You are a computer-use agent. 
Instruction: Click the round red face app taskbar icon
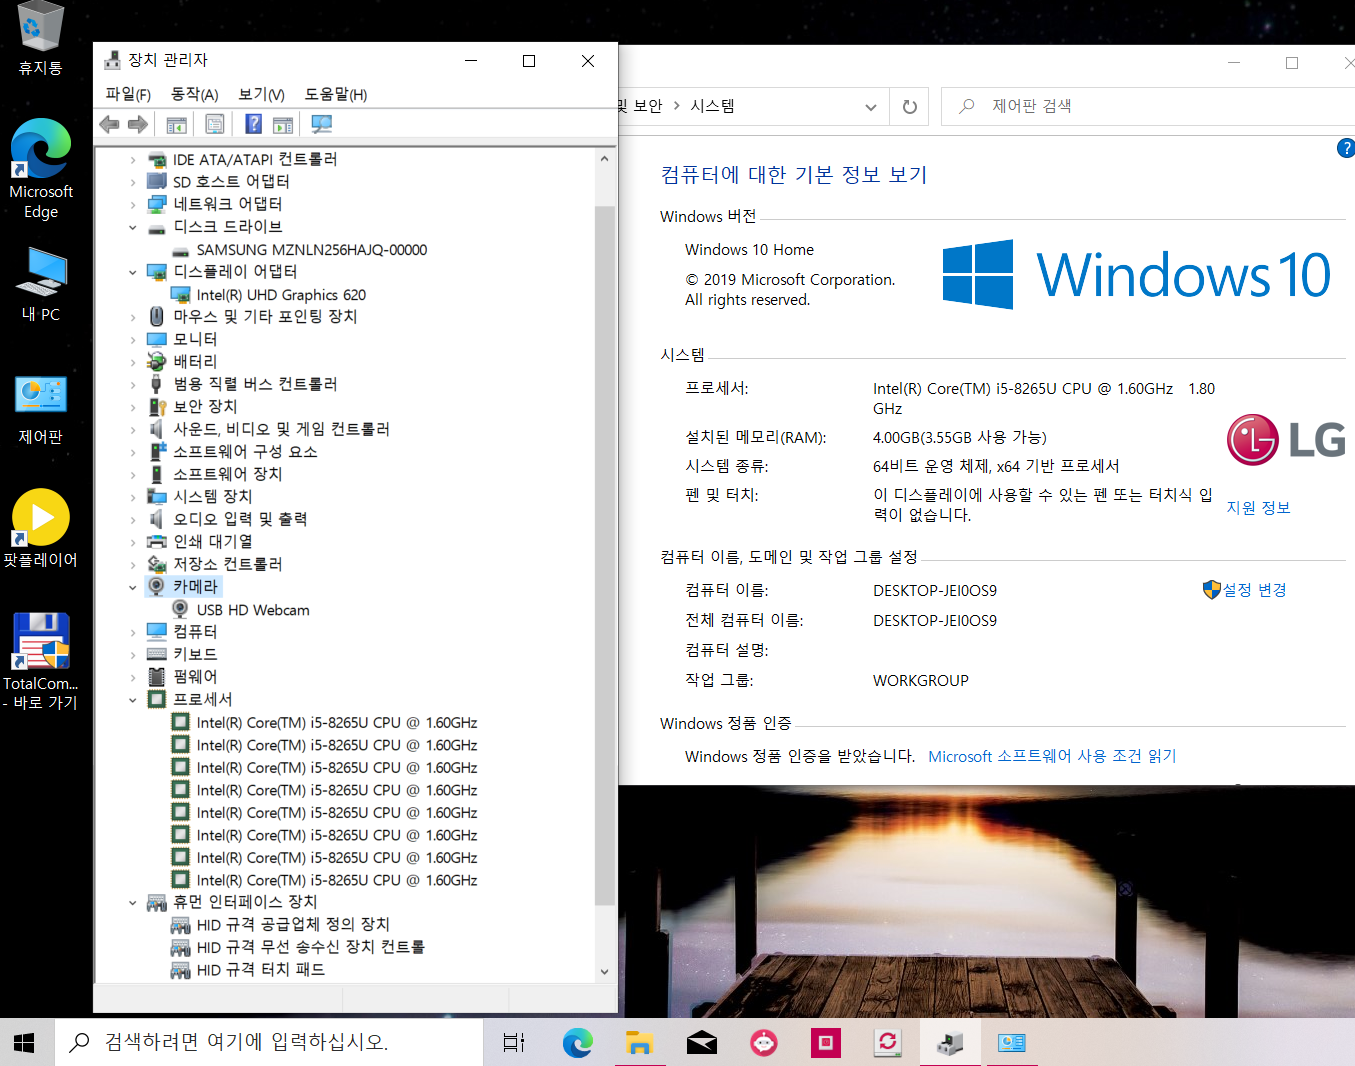(x=764, y=1043)
